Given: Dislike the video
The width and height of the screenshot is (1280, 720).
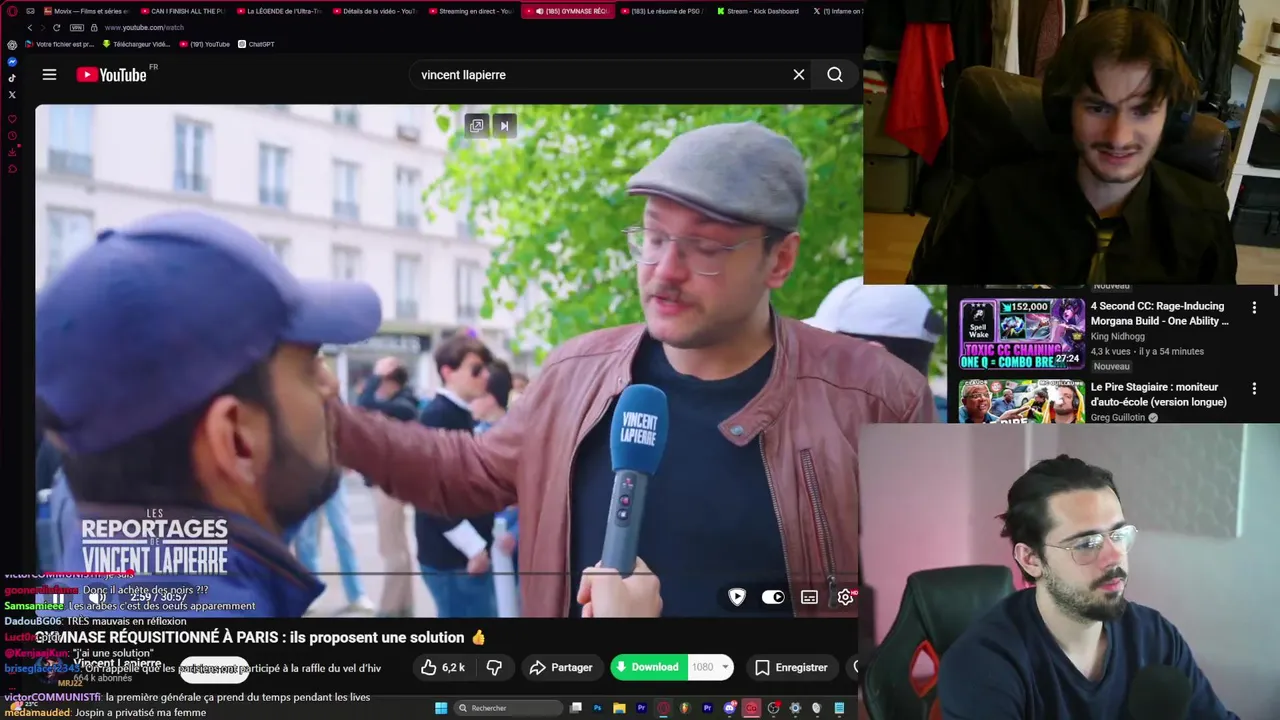Looking at the screenshot, I should [x=494, y=667].
